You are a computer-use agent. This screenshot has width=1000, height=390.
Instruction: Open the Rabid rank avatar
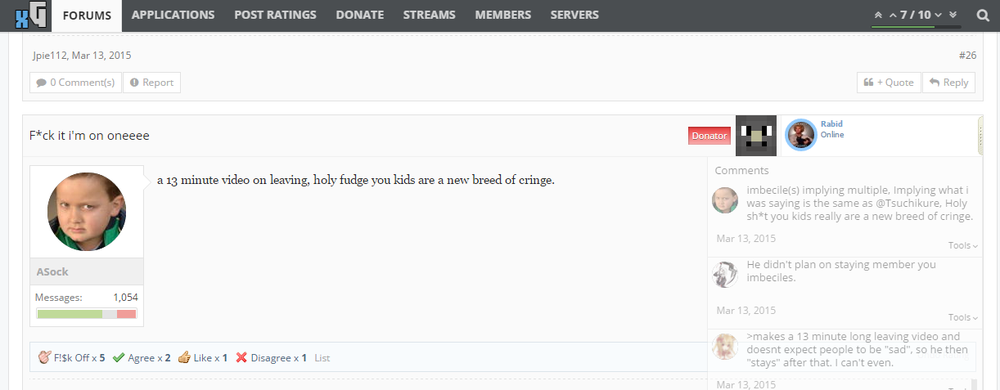800,134
